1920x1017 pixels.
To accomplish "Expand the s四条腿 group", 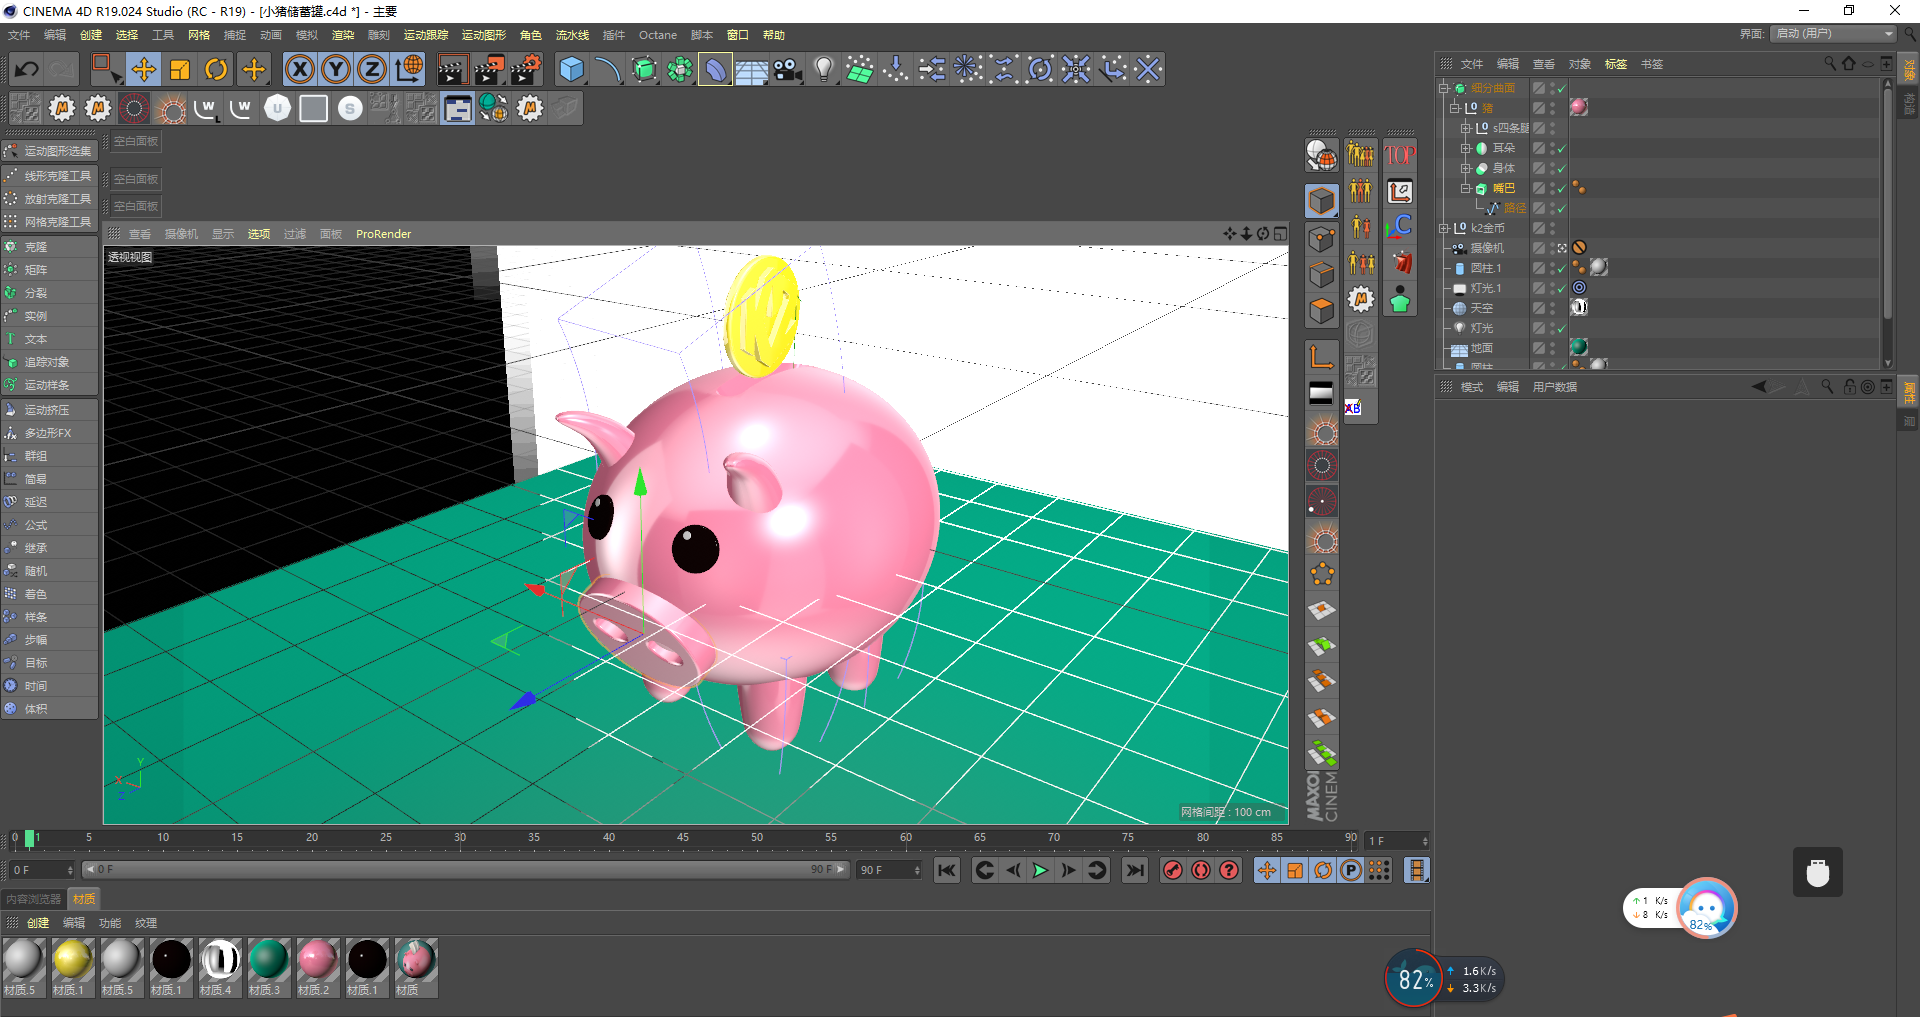I will pyautogui.click(x=1466, y=128).
